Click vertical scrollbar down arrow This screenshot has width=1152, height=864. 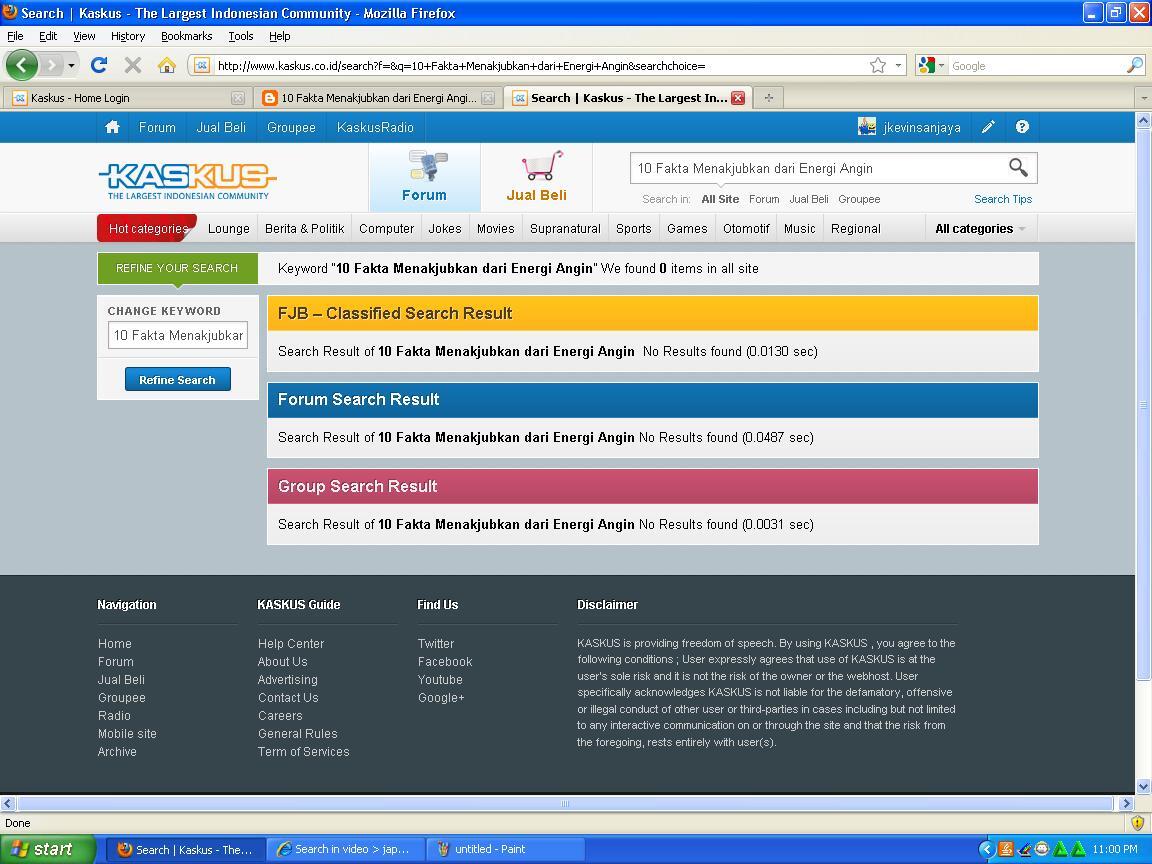(x=1143, y=785)
